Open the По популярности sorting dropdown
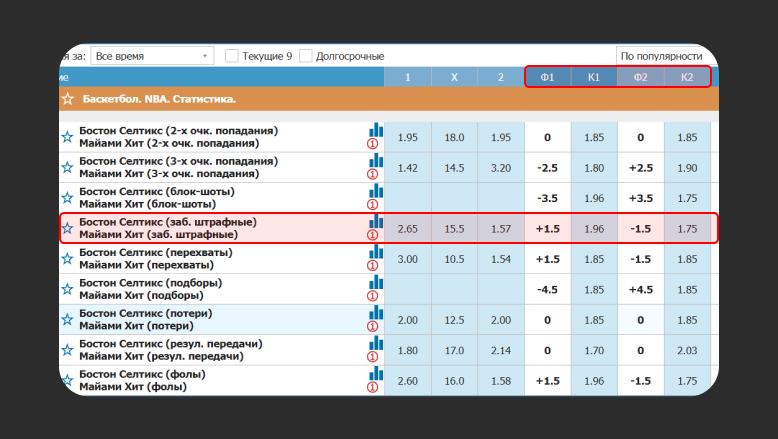 click(664, 56)
